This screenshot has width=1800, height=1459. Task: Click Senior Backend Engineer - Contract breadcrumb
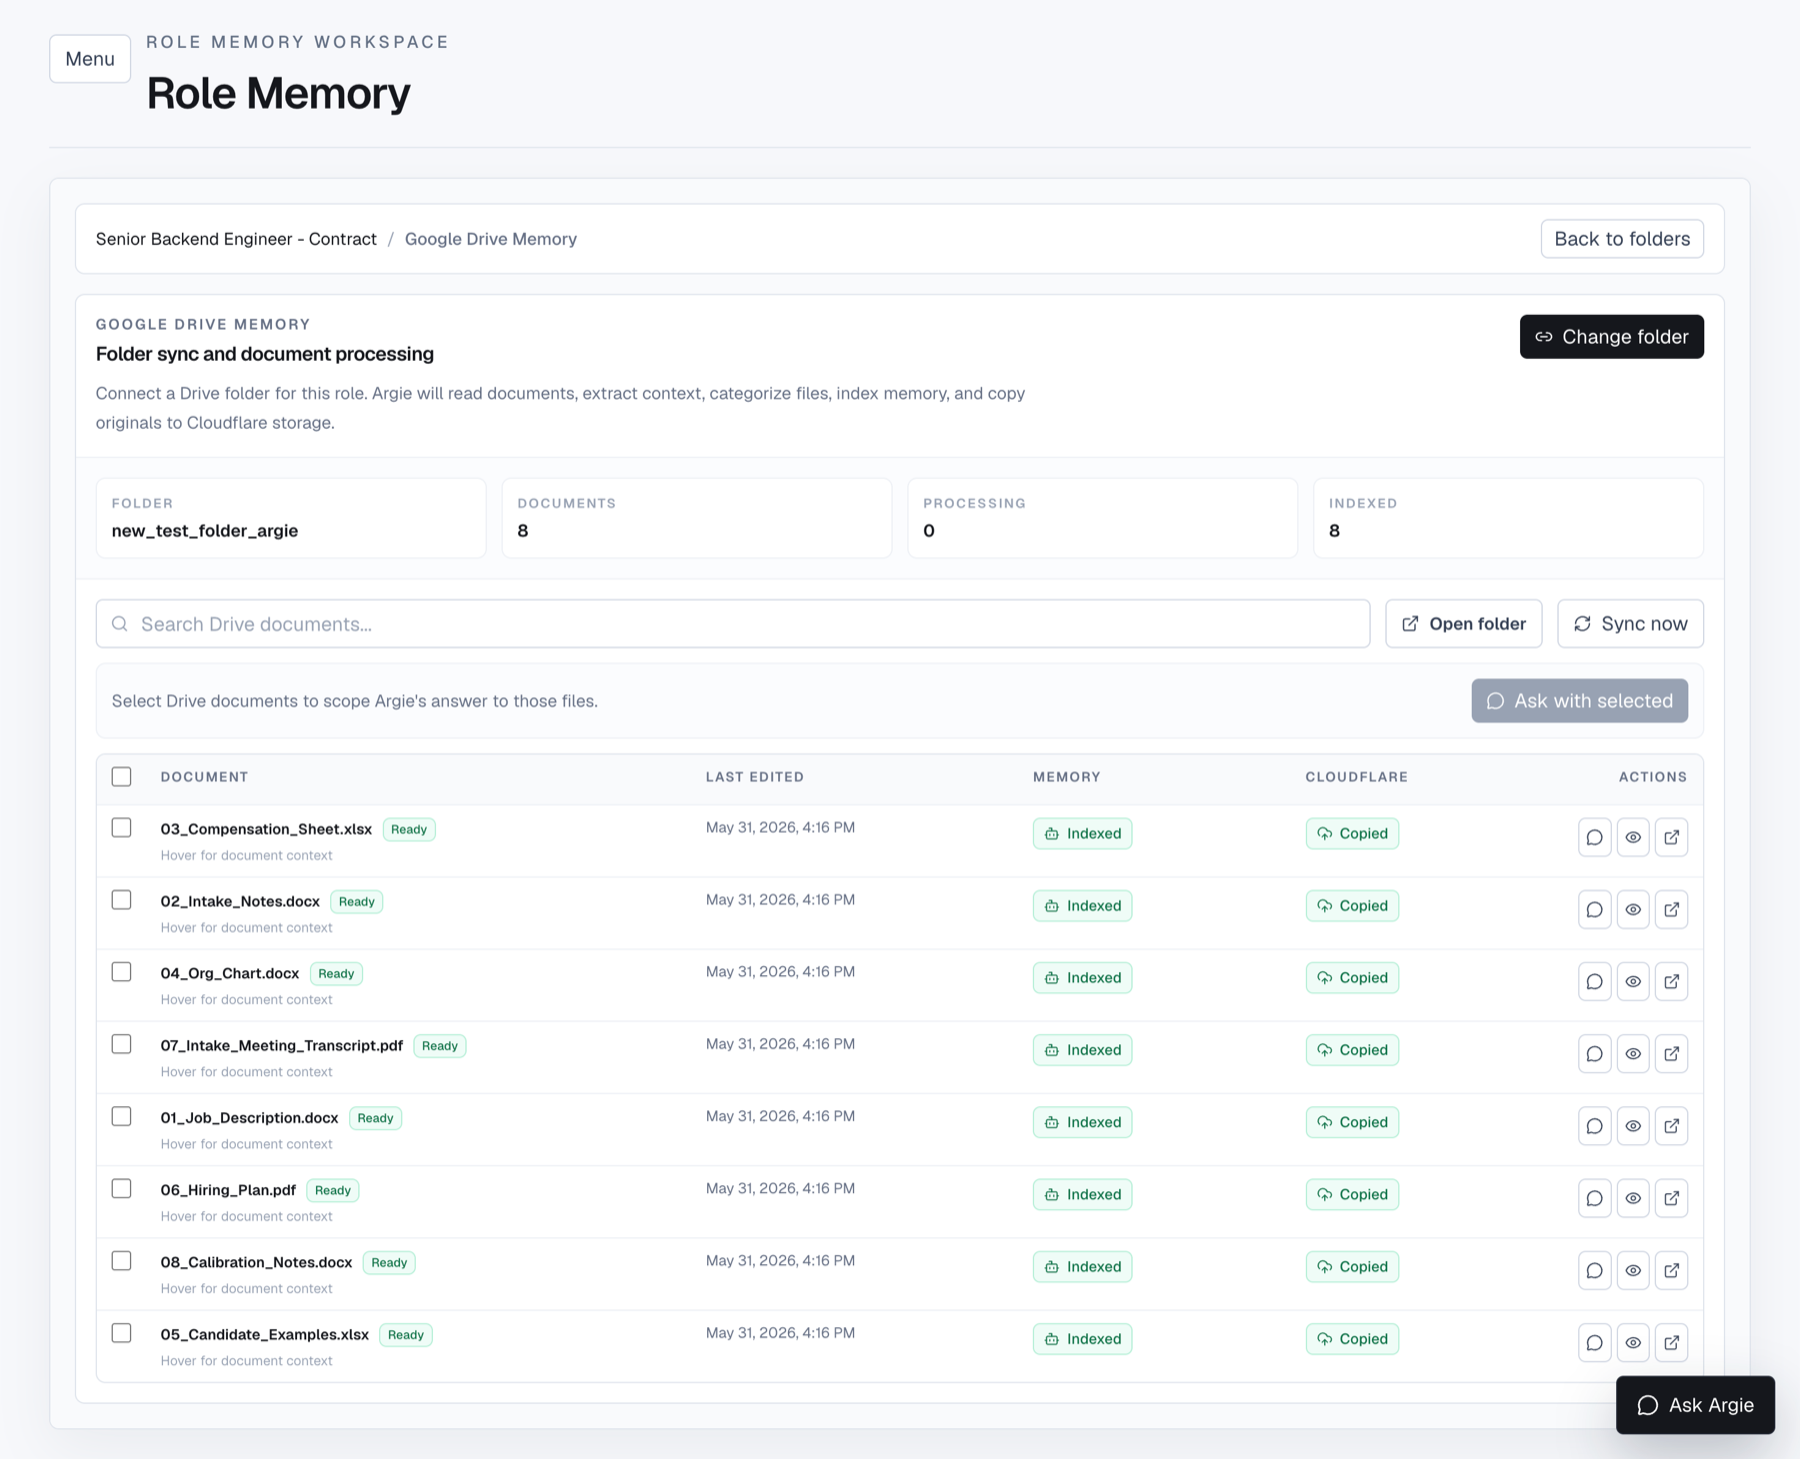[x=236, y=239]
